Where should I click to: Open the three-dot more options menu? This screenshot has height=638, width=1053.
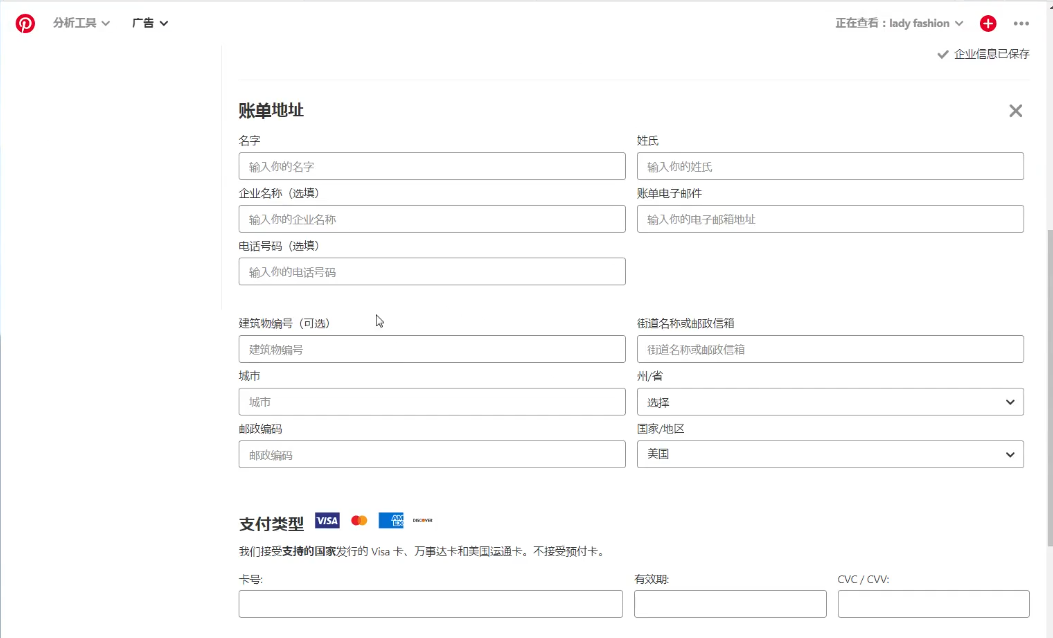click(x=1021, y=24)
